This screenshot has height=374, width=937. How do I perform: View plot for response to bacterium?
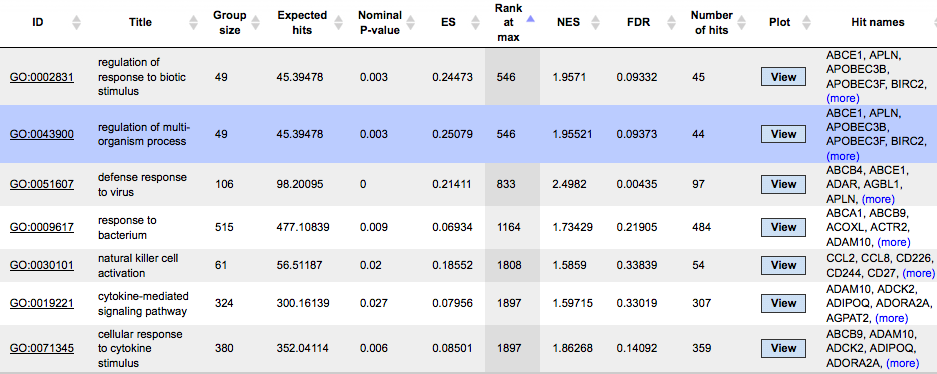(783, 227)
